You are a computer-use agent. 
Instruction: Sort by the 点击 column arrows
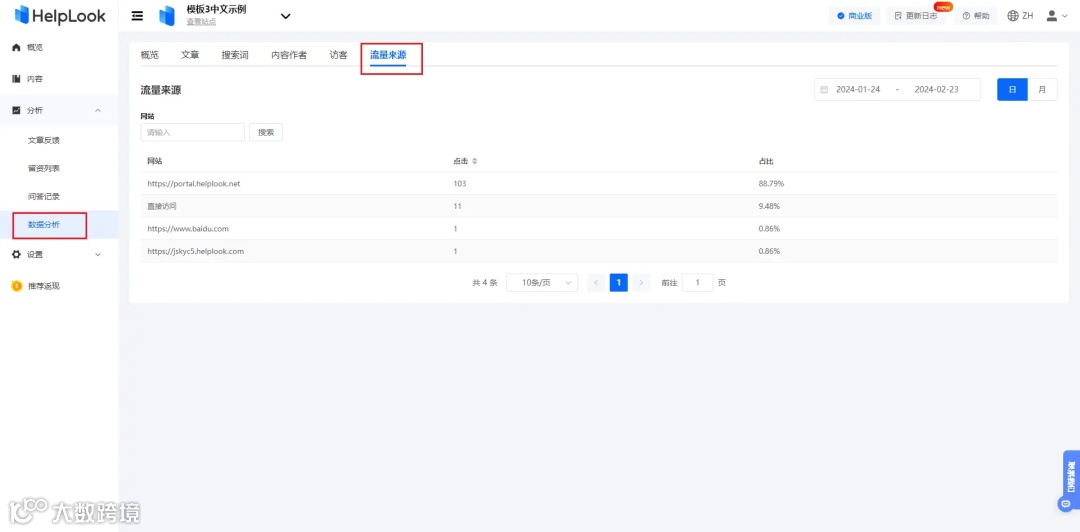(475, 161)
